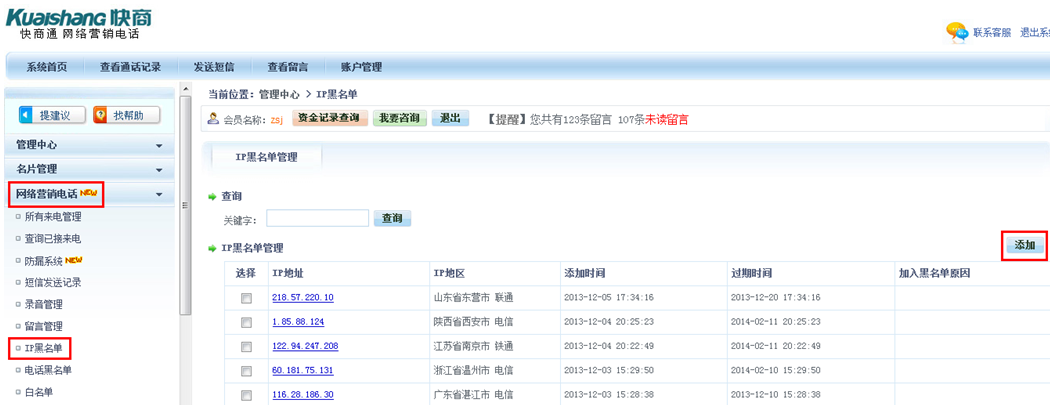Open 电话黑名单 in the sidebar

[48, 370]
